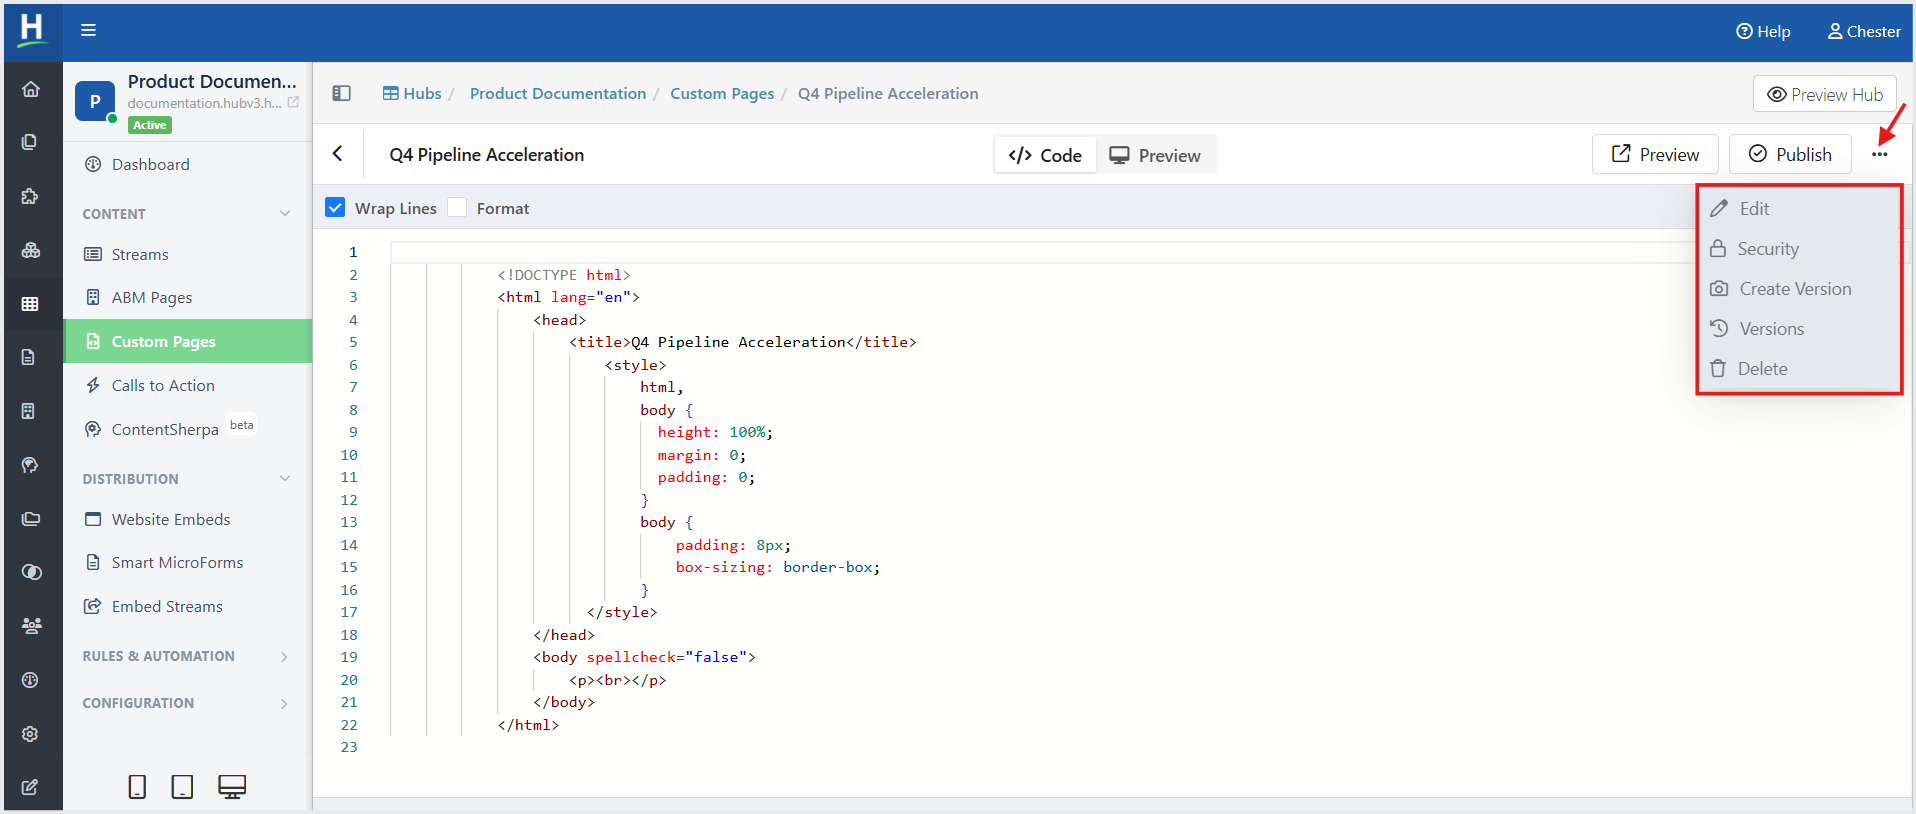
Task: Click the Active status badge
Action: coord(150,125)
